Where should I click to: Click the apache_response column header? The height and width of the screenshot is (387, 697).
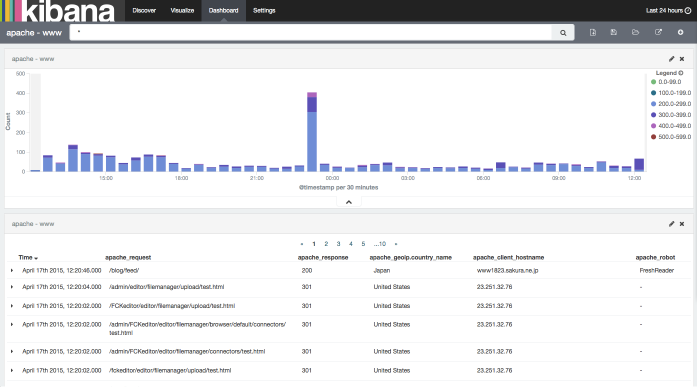tap(323, 257)
